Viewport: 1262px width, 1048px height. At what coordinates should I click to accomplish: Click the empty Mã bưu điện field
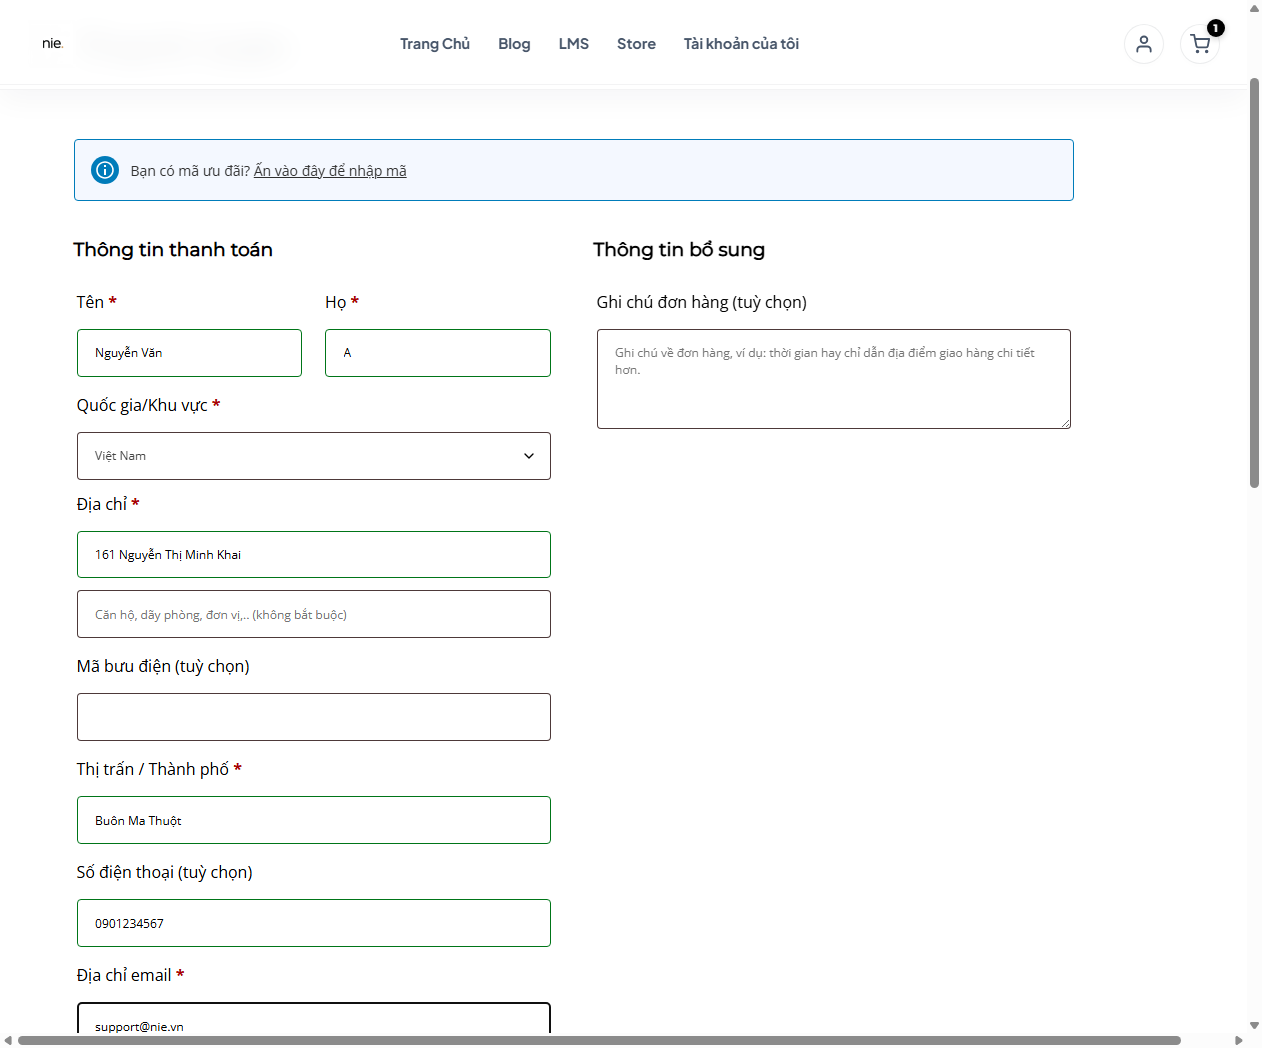314,717
